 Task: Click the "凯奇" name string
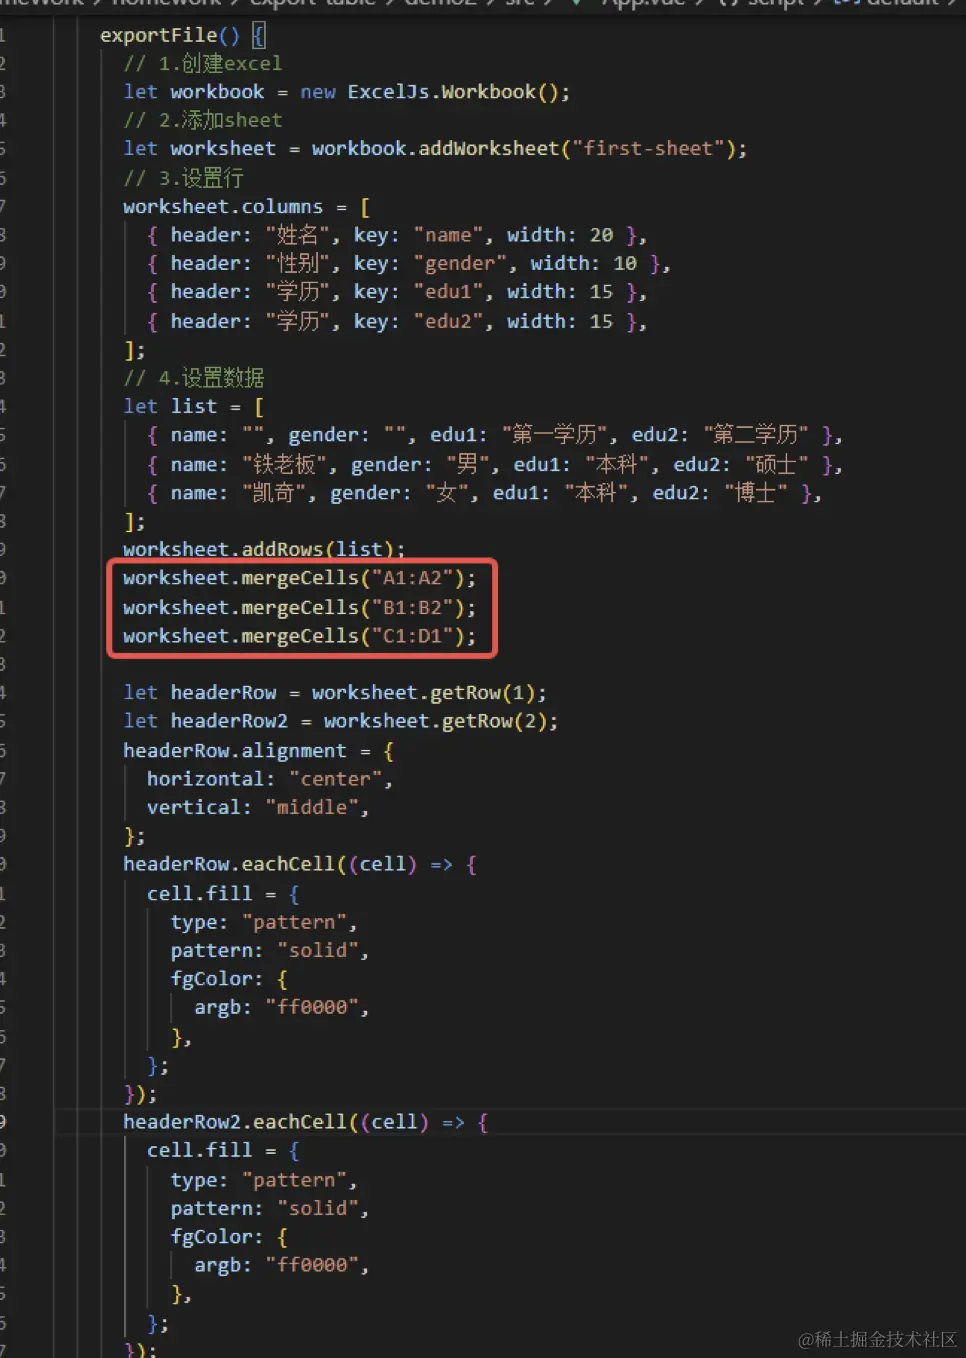(275, 493)
